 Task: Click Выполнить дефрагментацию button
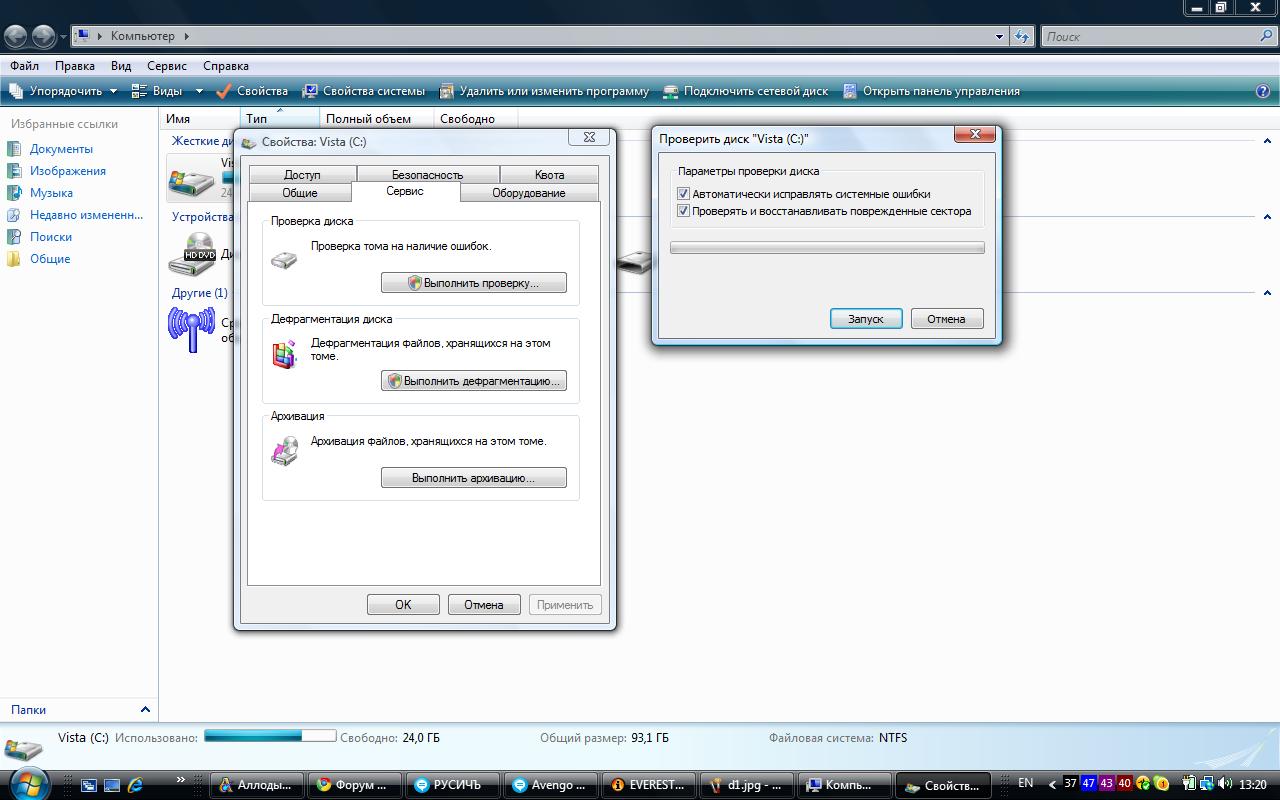474,381
